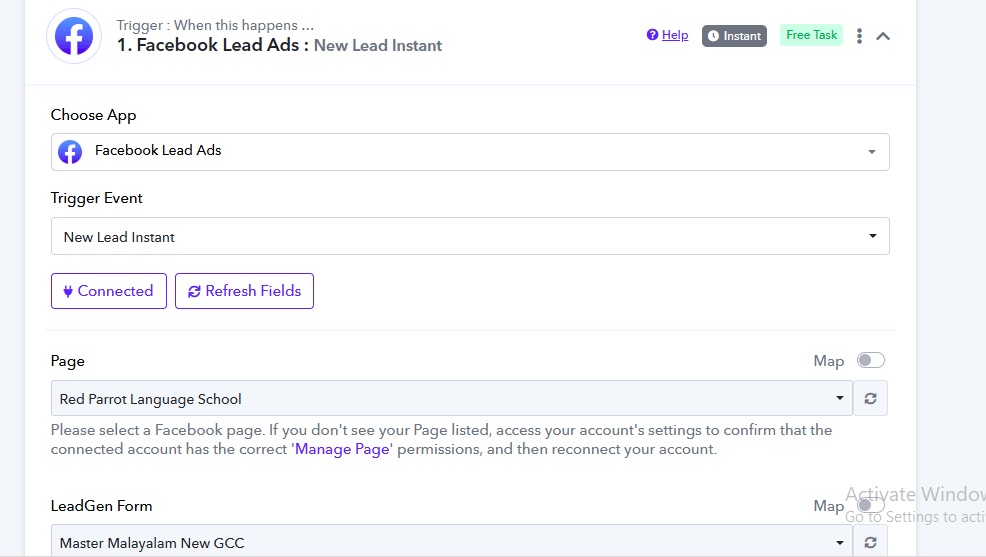Click the Instant badge
This screenshot has width=986, height=557.
(734, 36)
